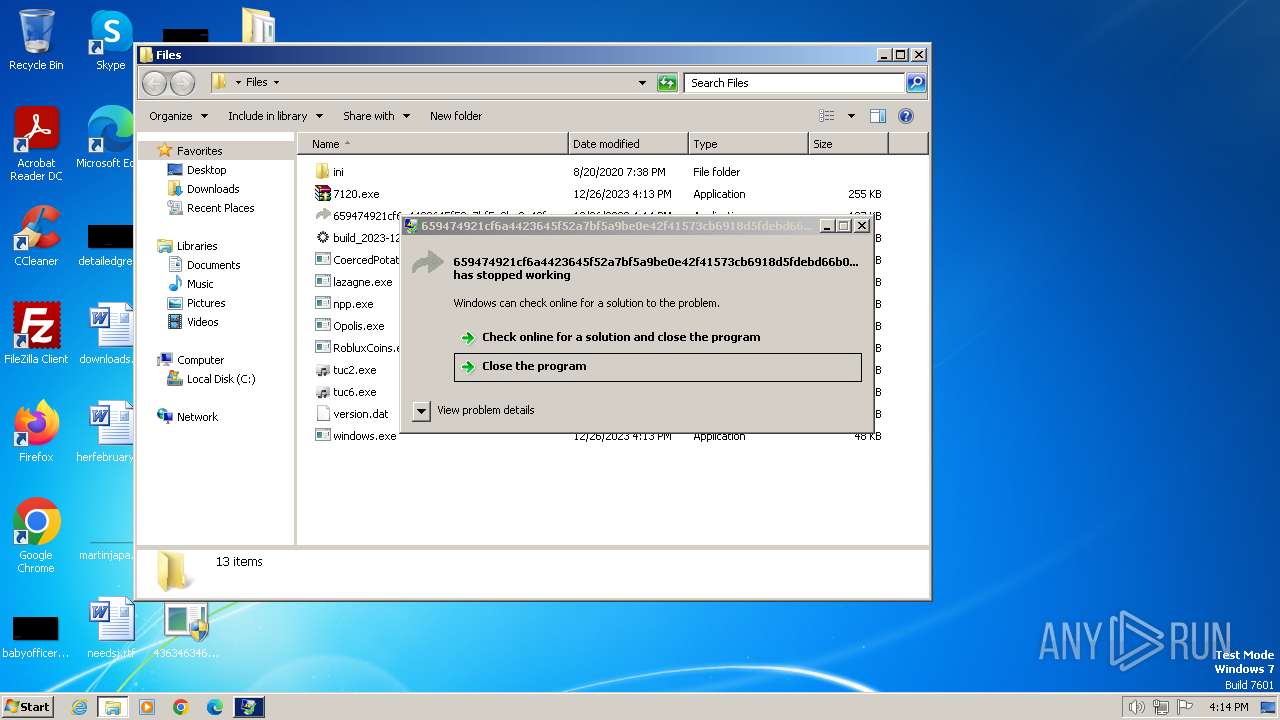Click the Explorer Forward navigation button
The width and height of the screenshot is (1280, 720).
point(182,83)
